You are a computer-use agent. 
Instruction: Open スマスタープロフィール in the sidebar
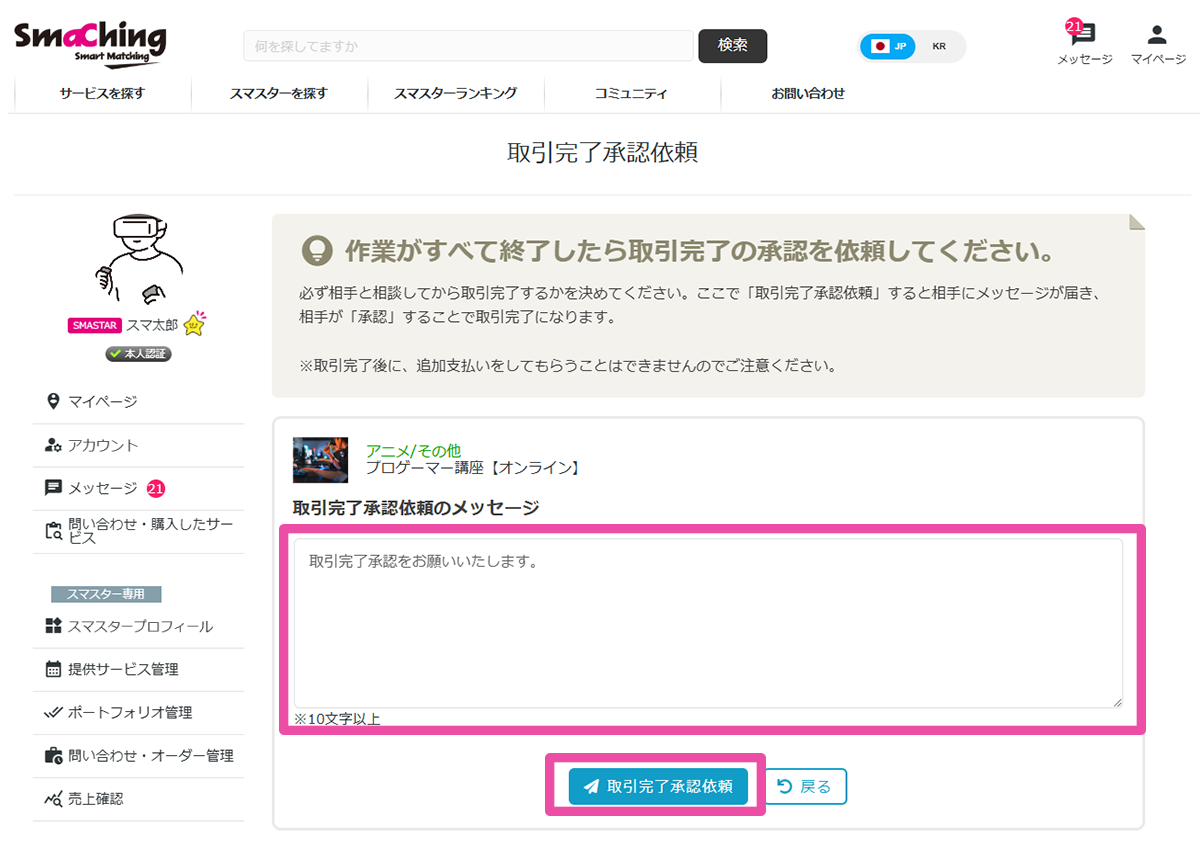click(x=140, y=626)
